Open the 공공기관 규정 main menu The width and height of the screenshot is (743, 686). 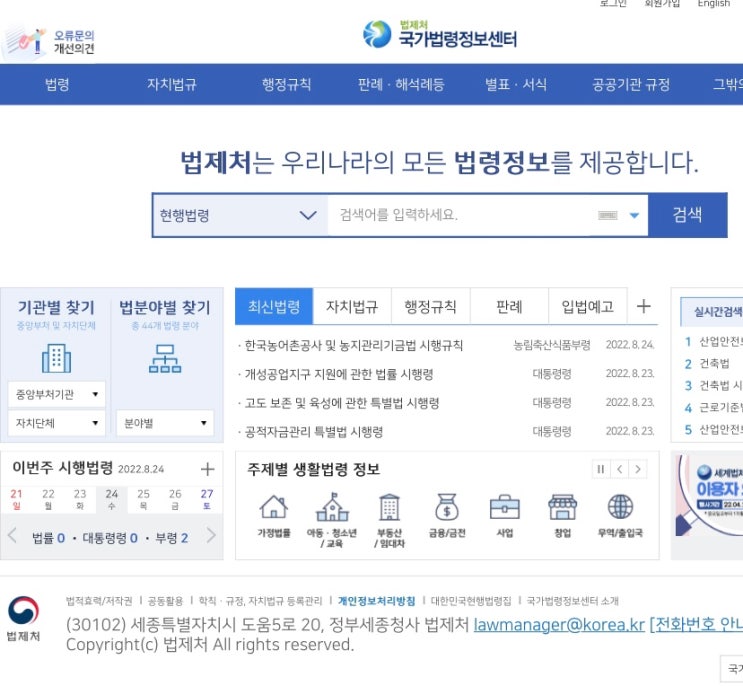(x=631, y=84)
